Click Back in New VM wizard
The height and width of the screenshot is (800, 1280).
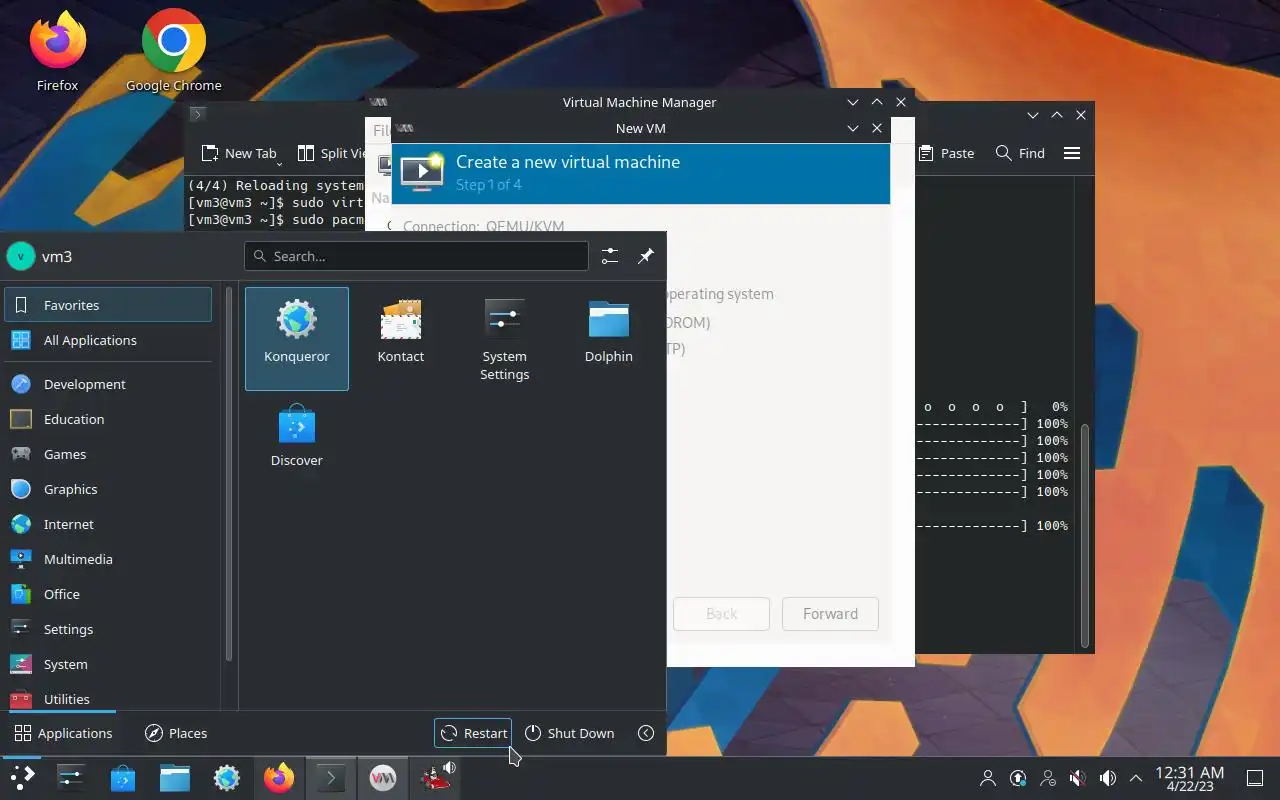point(721,614)
